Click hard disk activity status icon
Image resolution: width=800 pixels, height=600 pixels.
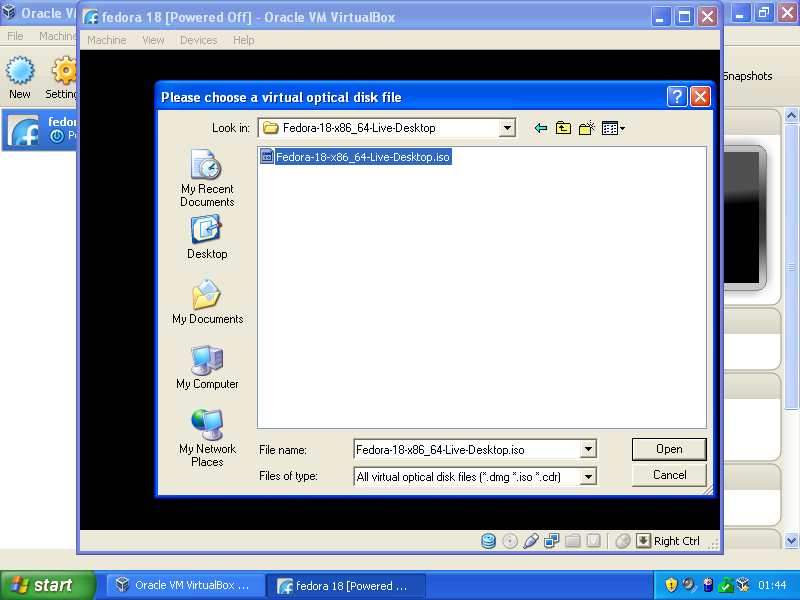[x=488, y=541]
